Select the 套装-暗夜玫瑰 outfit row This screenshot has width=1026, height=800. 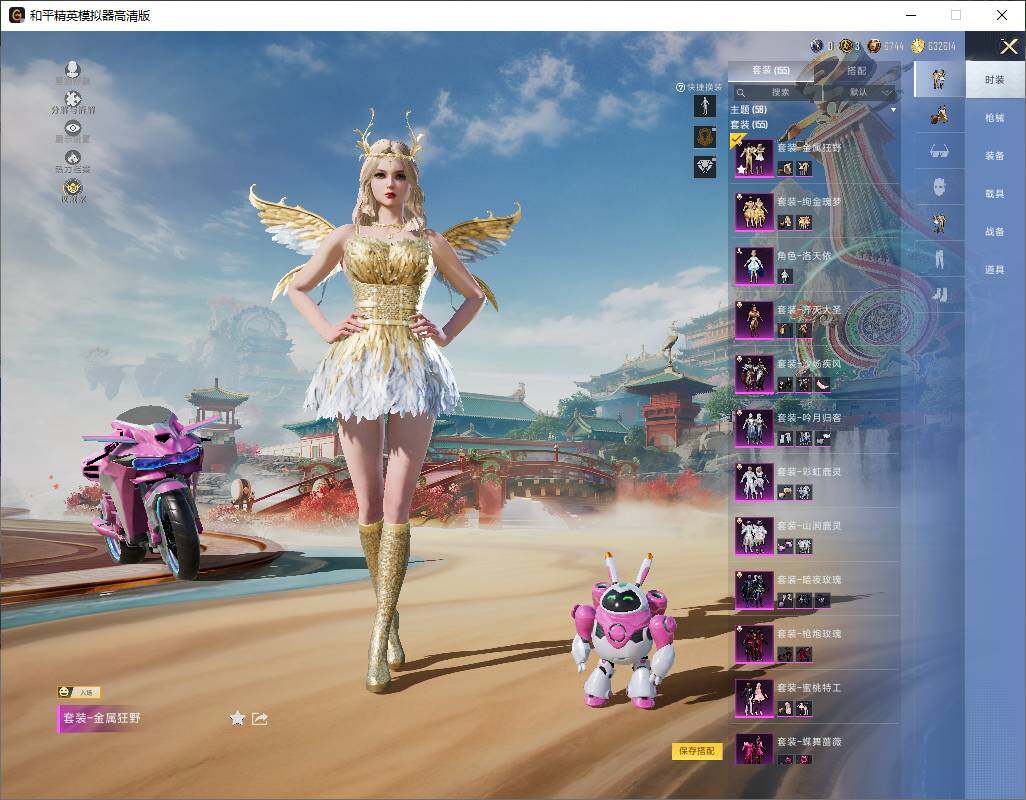click(x=814, y=590)
